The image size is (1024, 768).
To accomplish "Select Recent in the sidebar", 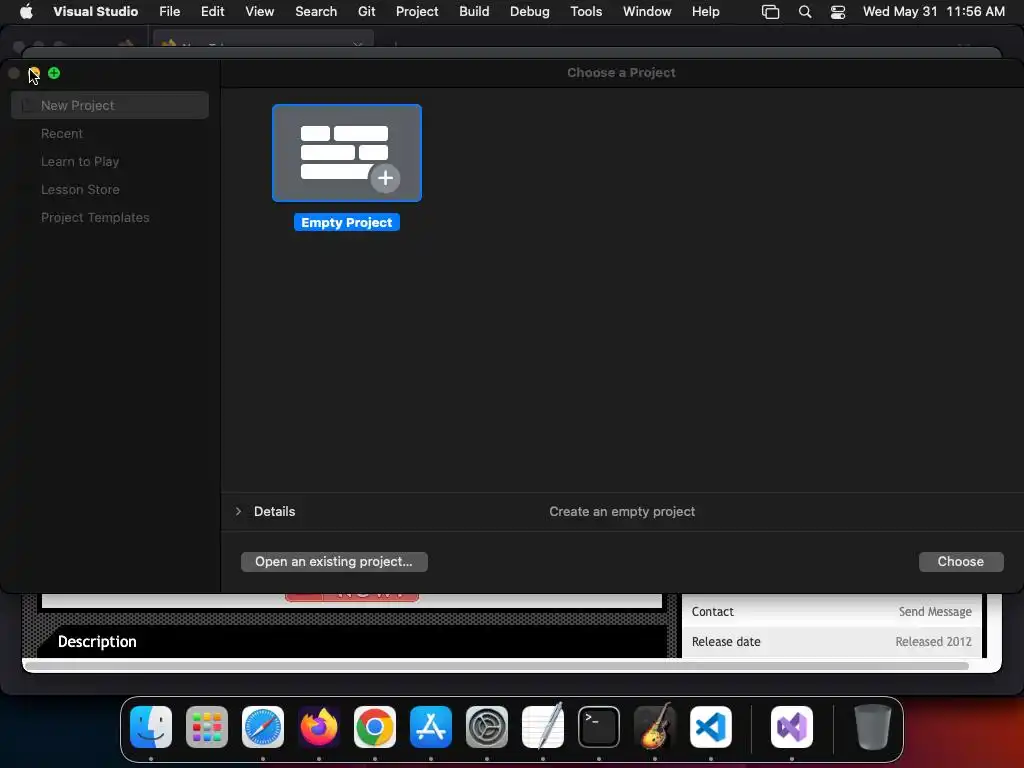I will click(62, 133).
